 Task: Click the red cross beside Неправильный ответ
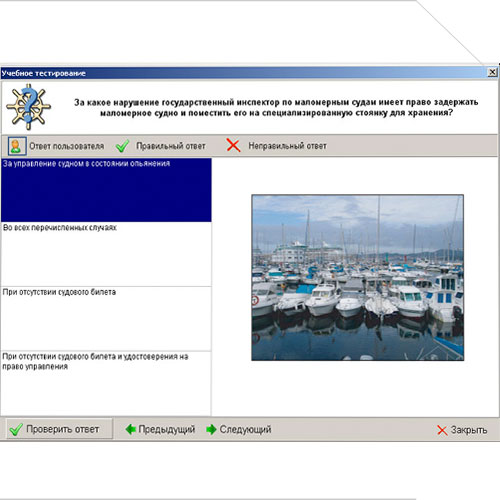point(233,146)
